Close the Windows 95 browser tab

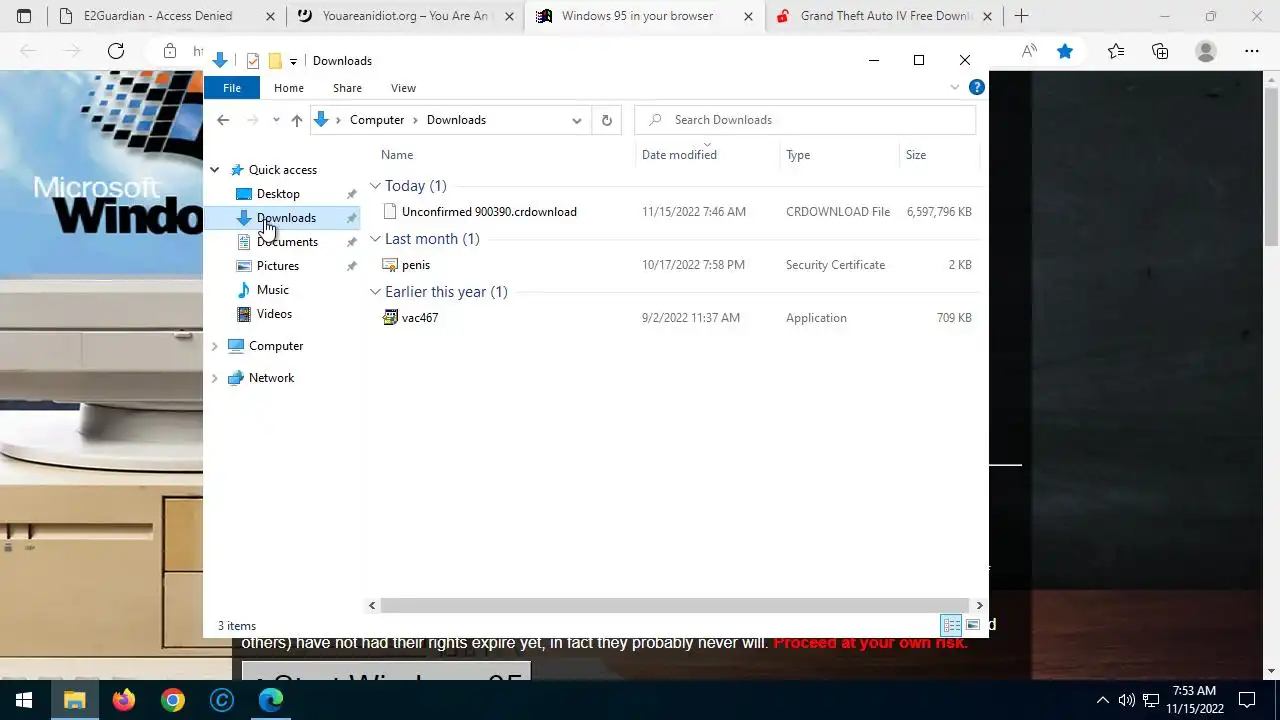click(748, 16)
